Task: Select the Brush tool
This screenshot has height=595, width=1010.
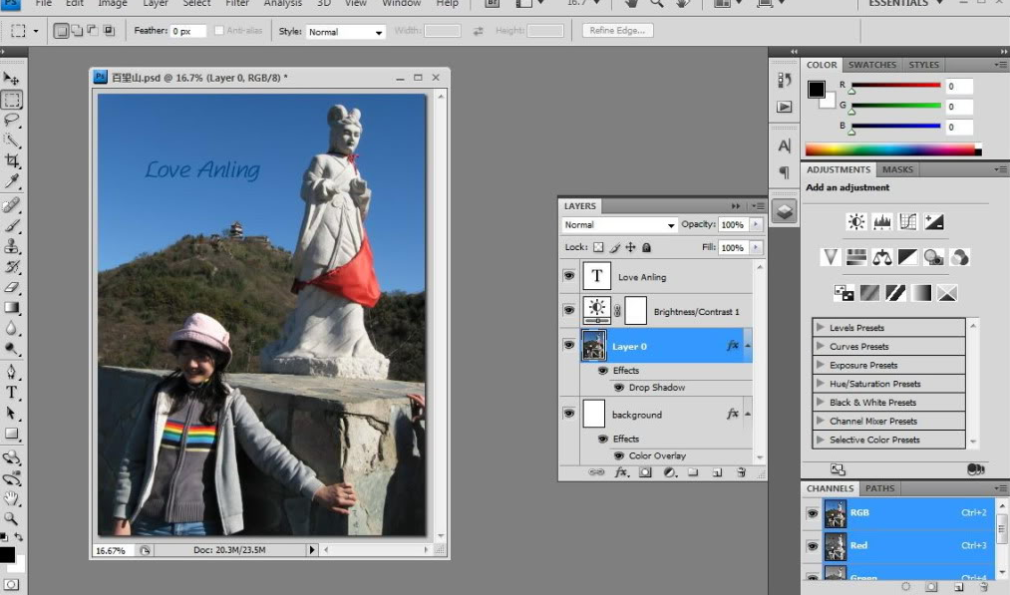Action: point(12,225)
